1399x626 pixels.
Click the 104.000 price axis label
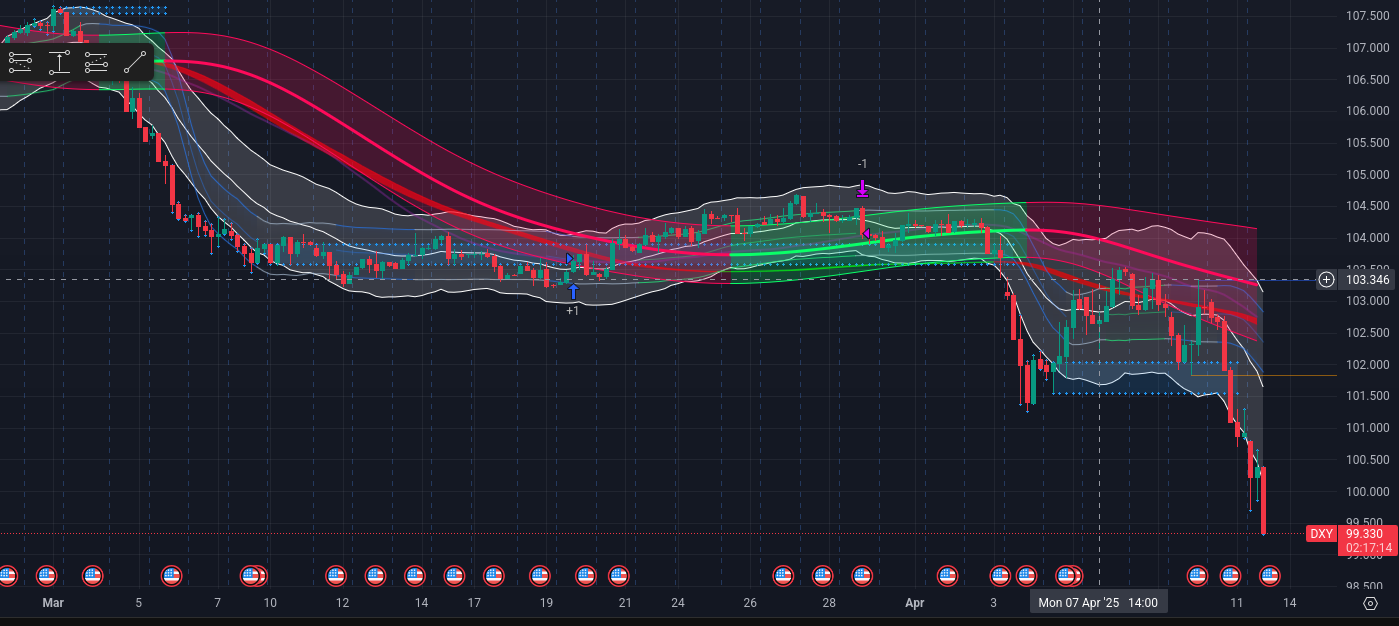(x=1366, y=238)
